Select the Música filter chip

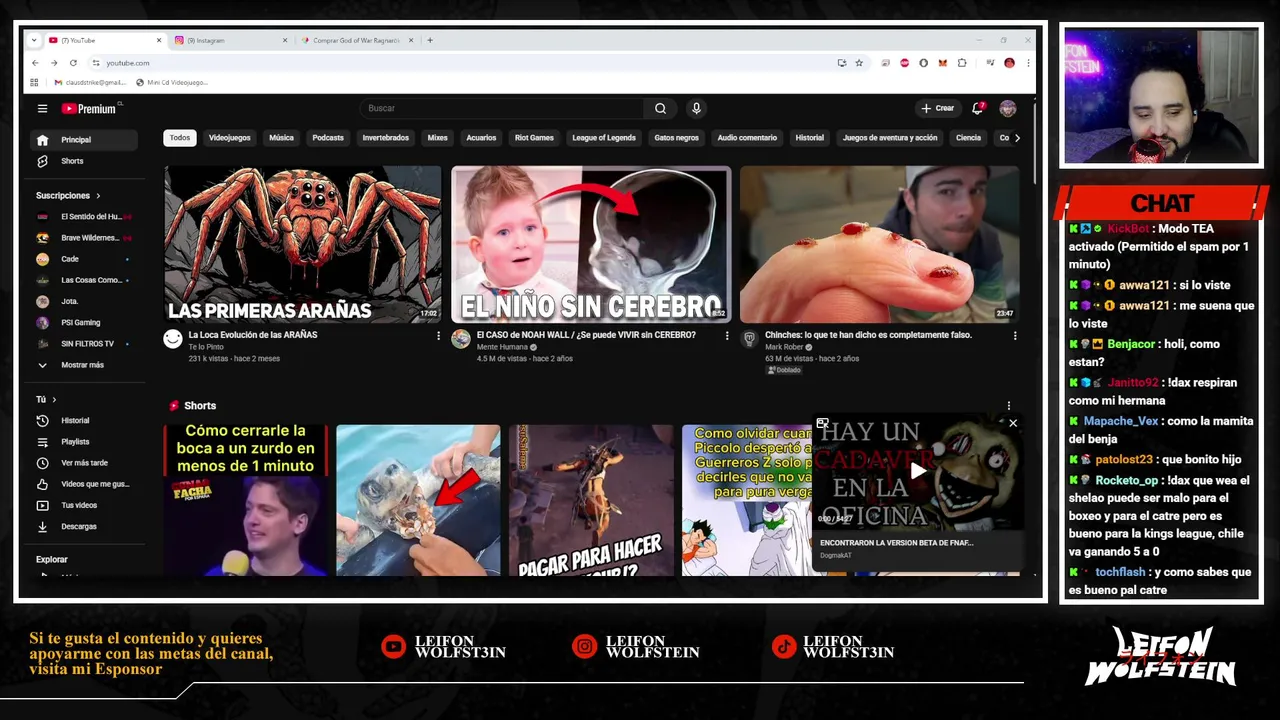[281, 138]
